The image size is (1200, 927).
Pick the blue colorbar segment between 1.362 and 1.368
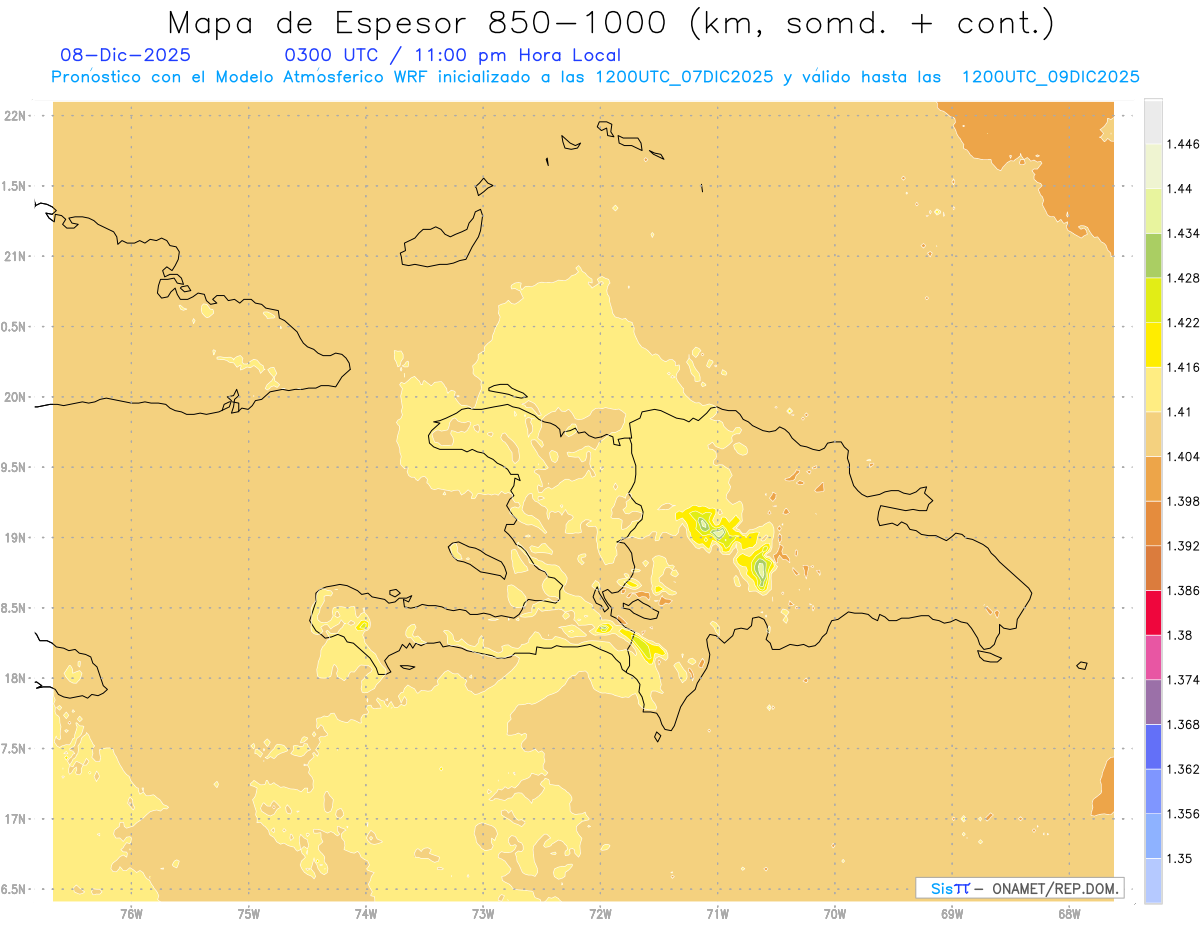1153,746
